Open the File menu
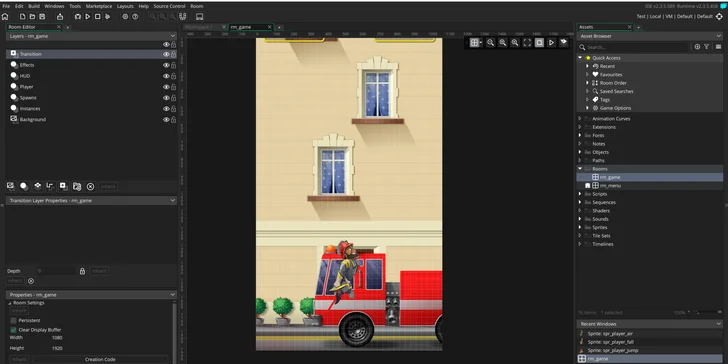 [6, 6]
